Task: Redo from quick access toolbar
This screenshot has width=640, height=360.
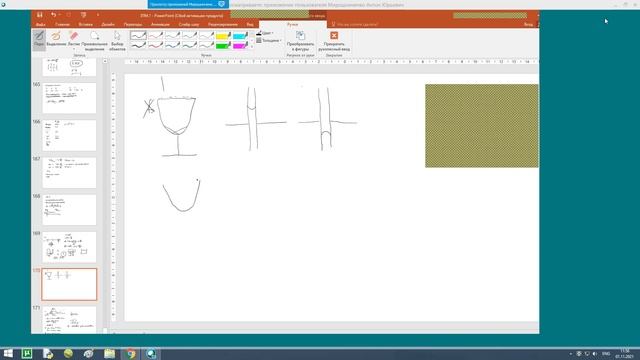Action: tap(68, 15)
